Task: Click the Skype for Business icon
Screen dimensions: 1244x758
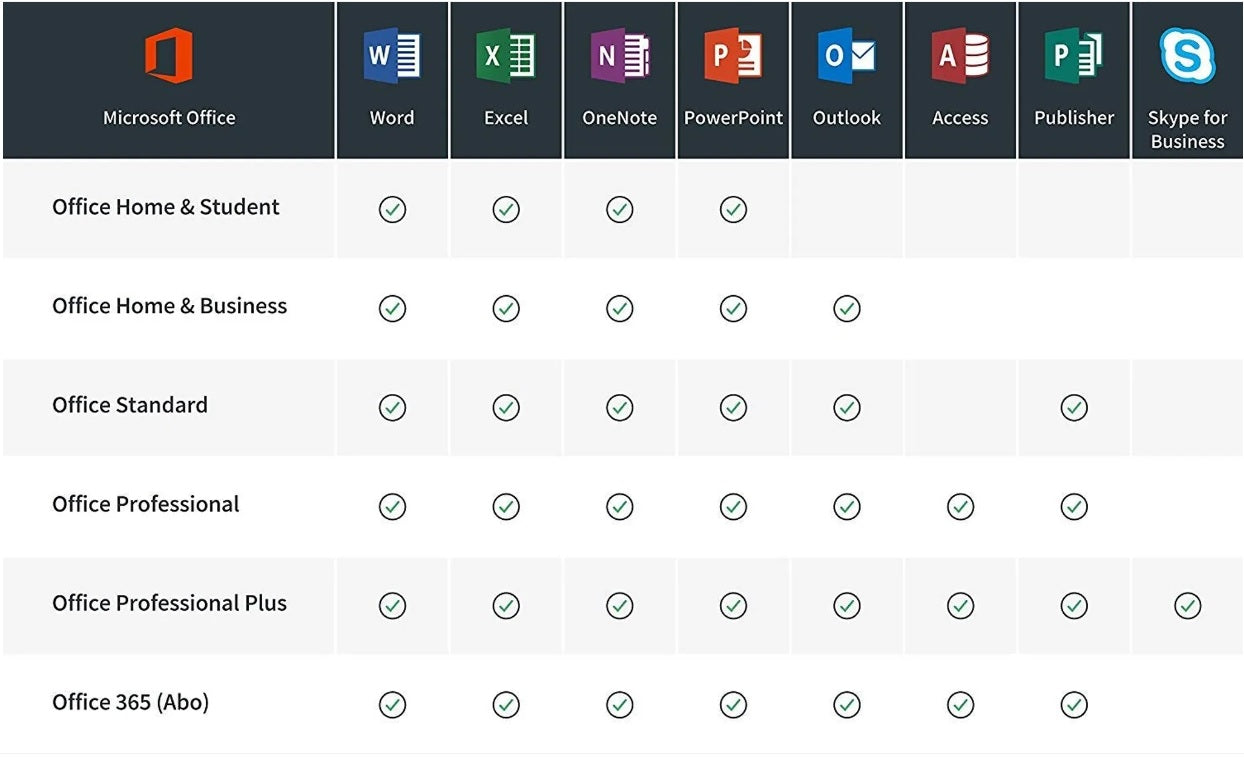Action: click(1187, 55)
